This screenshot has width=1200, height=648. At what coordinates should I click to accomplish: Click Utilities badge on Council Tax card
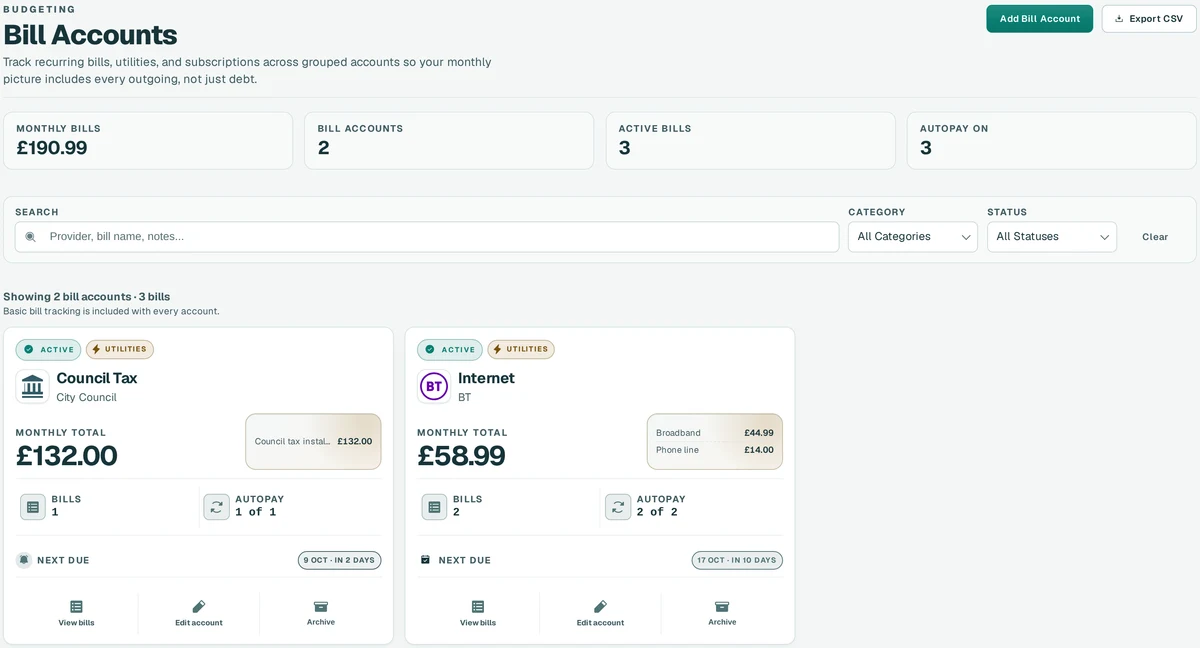120,349
